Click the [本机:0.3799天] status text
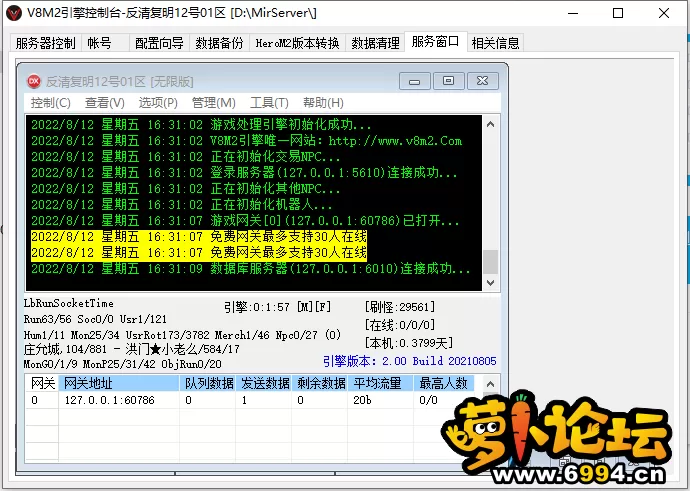Screen dimensions: 690x491 (x=409, y=343)
